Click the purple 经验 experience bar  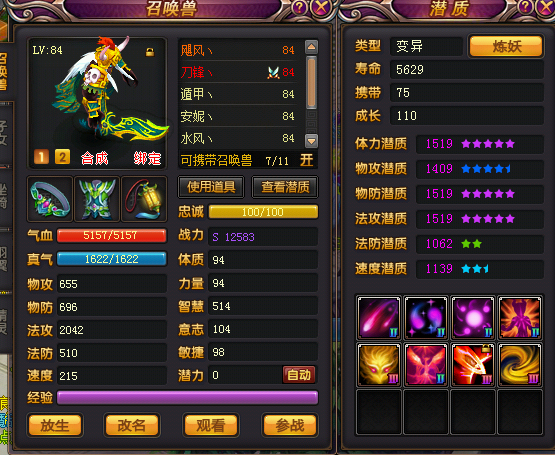(187, 398)
